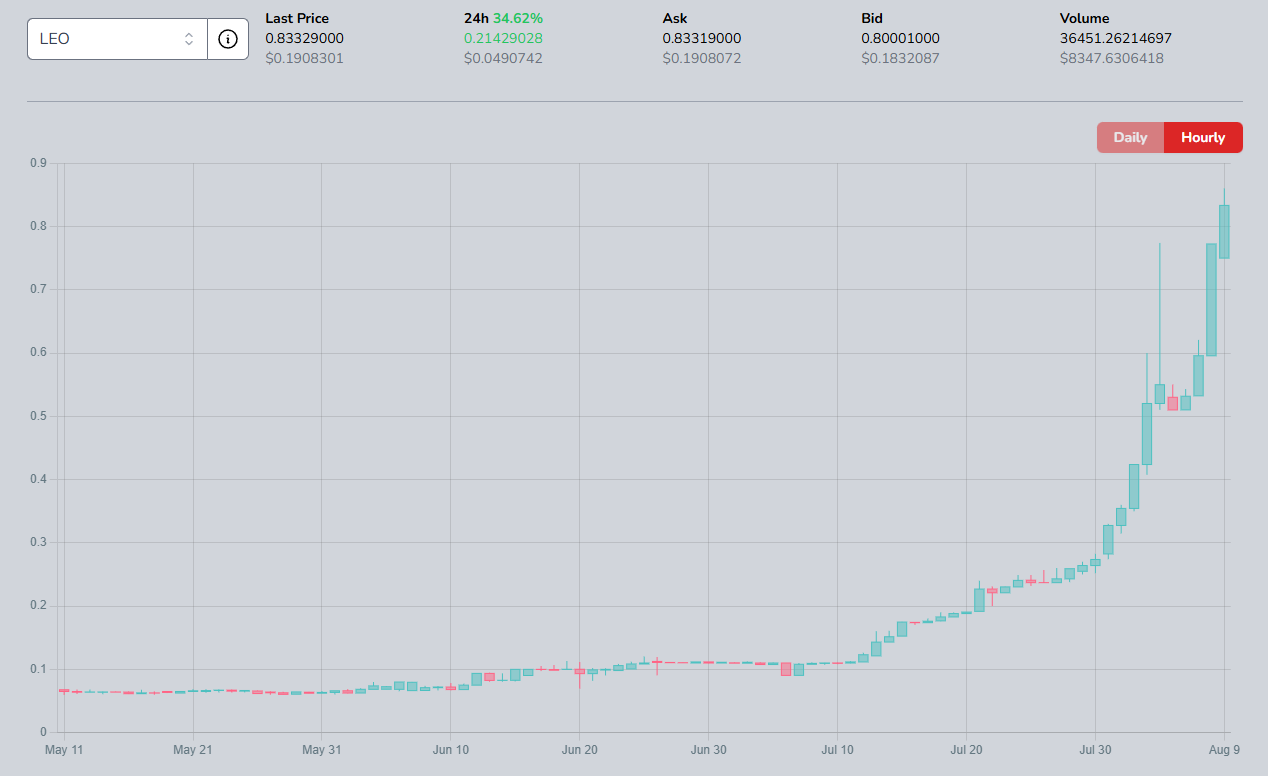This screenshot has width=1268, height=776.
Task: Click the Volume header label
Action: click(1084, 18)
